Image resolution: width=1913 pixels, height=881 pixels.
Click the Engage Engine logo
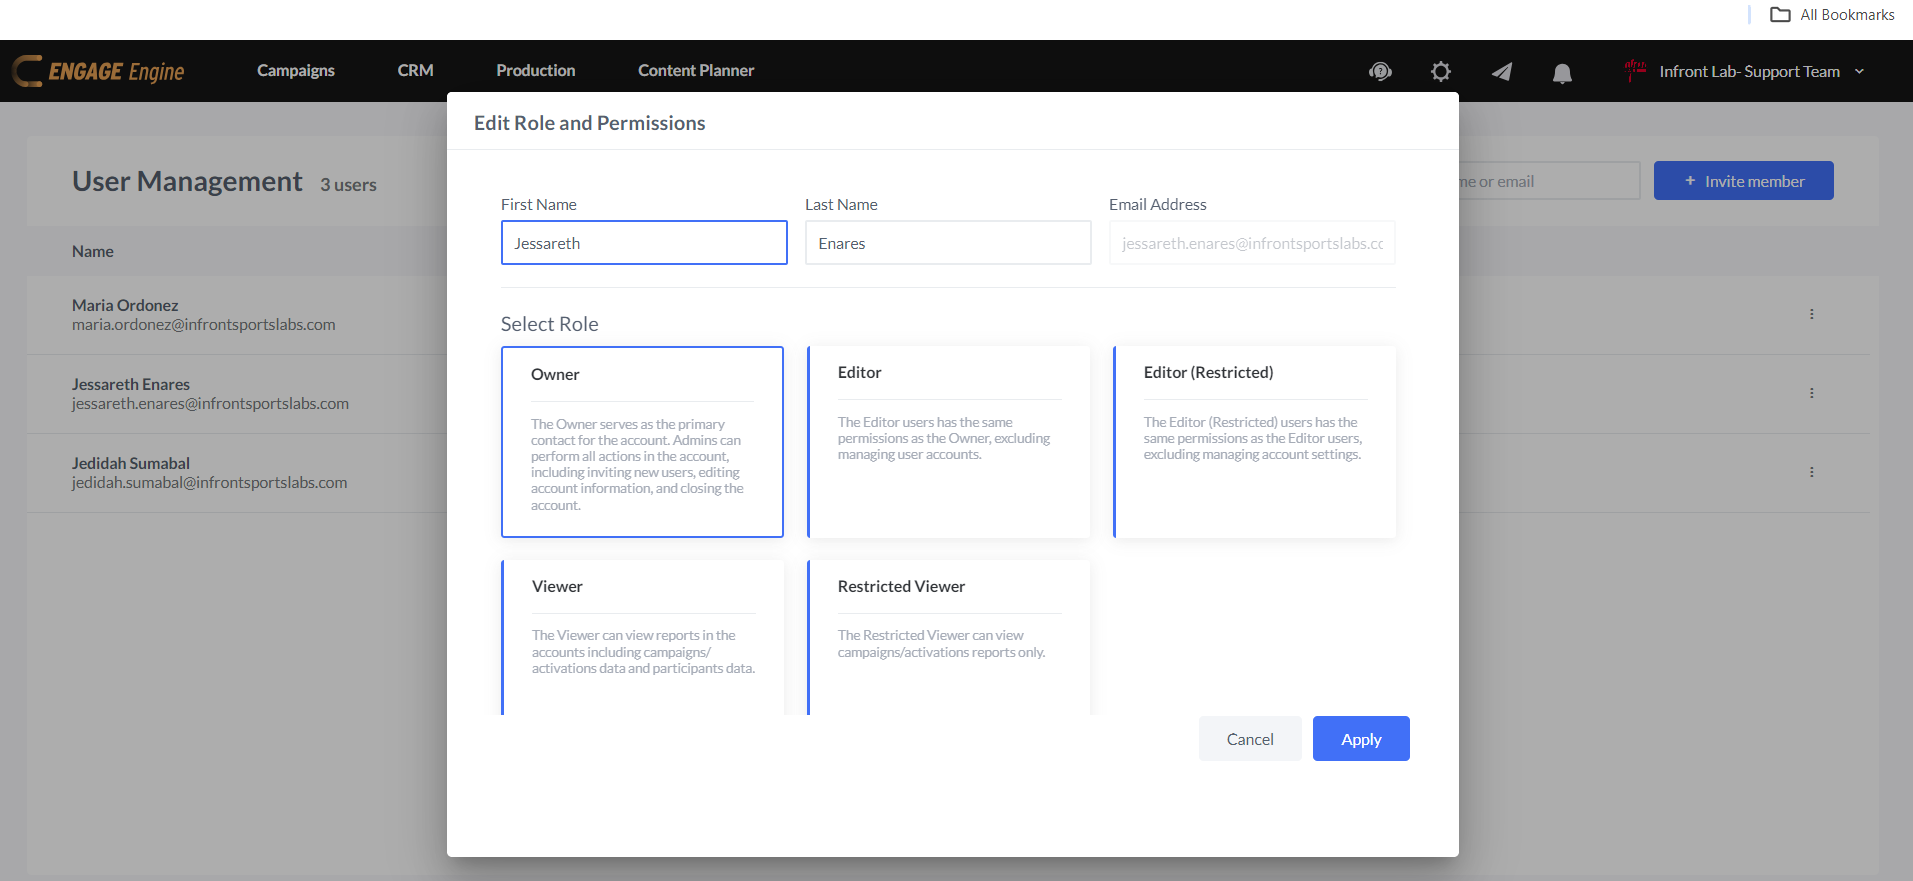(x=99, y=71)
